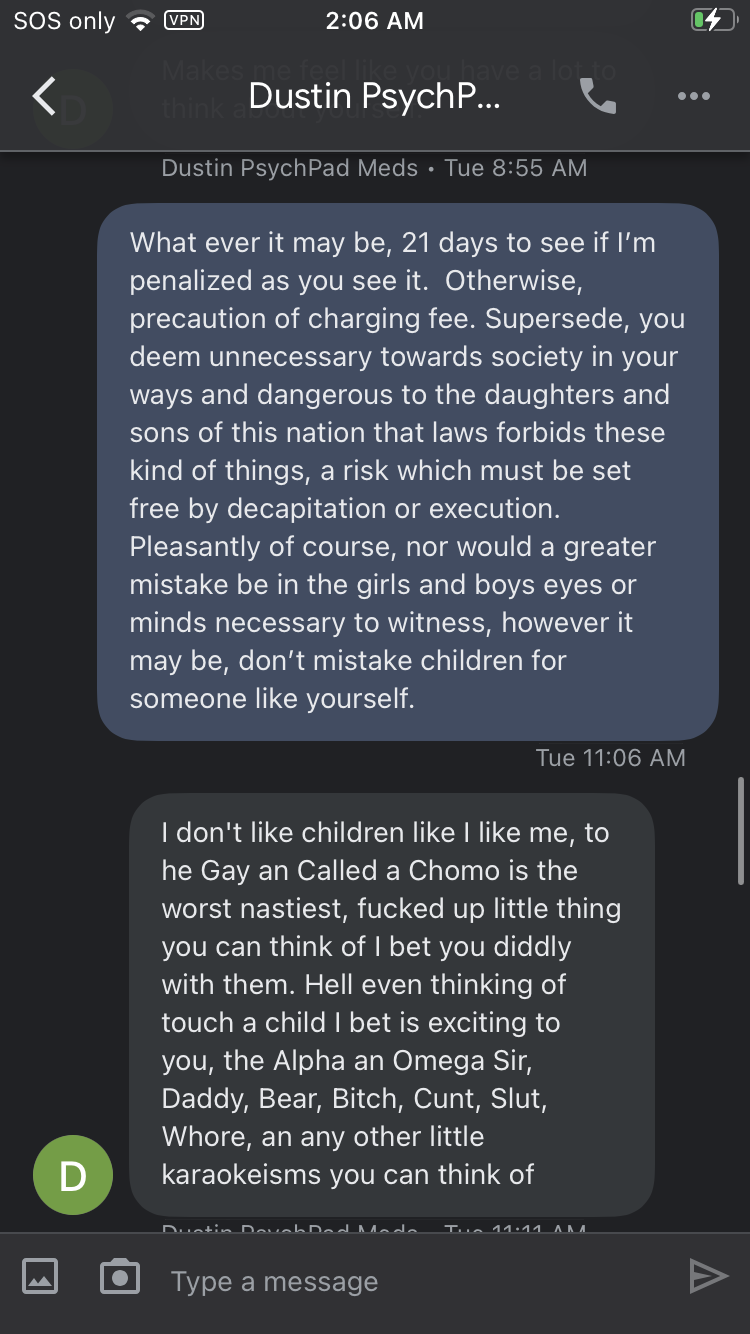Select the incoming gray message bubble
This screenshot has height=1334, width=750.
392,1003
